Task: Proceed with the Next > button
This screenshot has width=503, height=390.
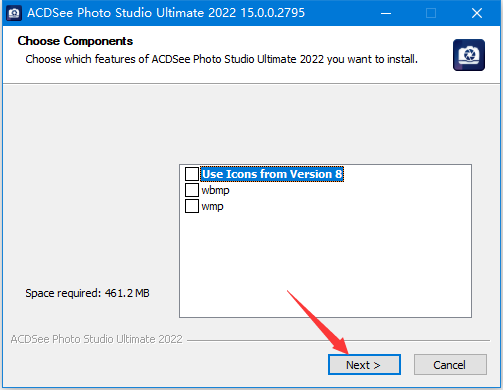Action: click(364, 365)
